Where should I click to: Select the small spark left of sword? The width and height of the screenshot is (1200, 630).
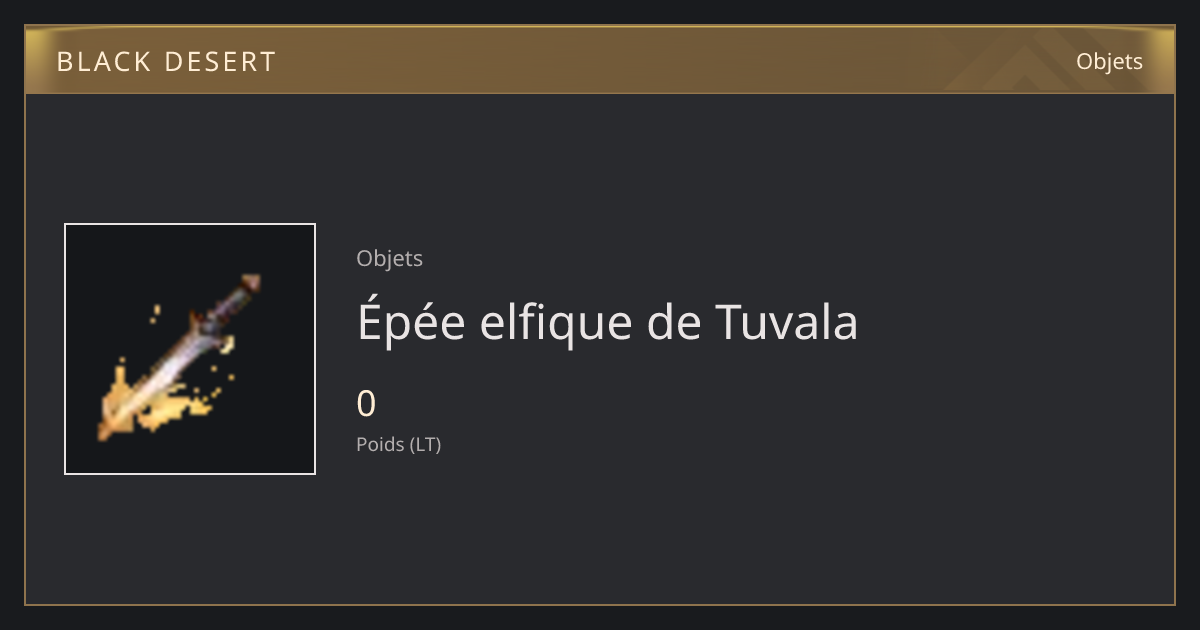click(x=155, y=313)
